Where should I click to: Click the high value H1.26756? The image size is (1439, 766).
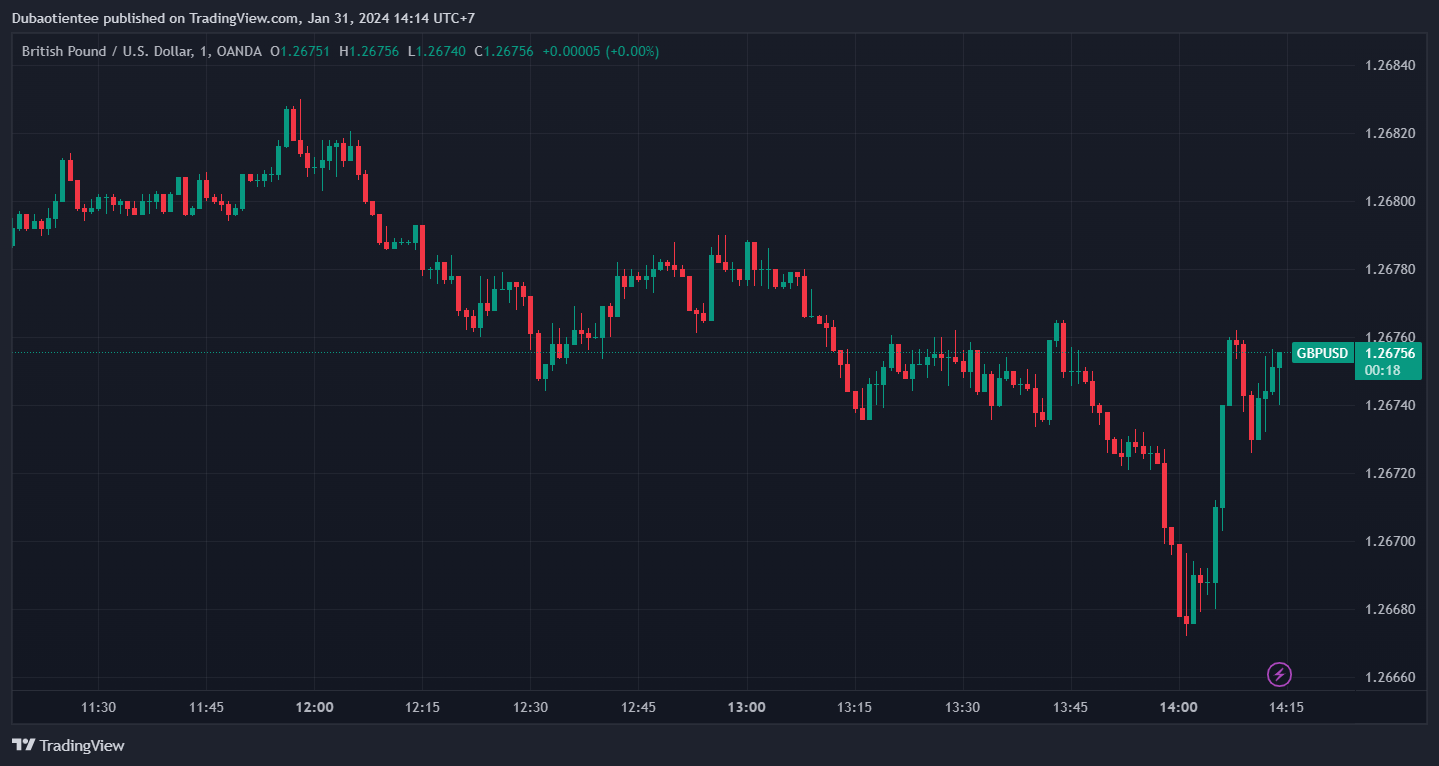[369, 51]
